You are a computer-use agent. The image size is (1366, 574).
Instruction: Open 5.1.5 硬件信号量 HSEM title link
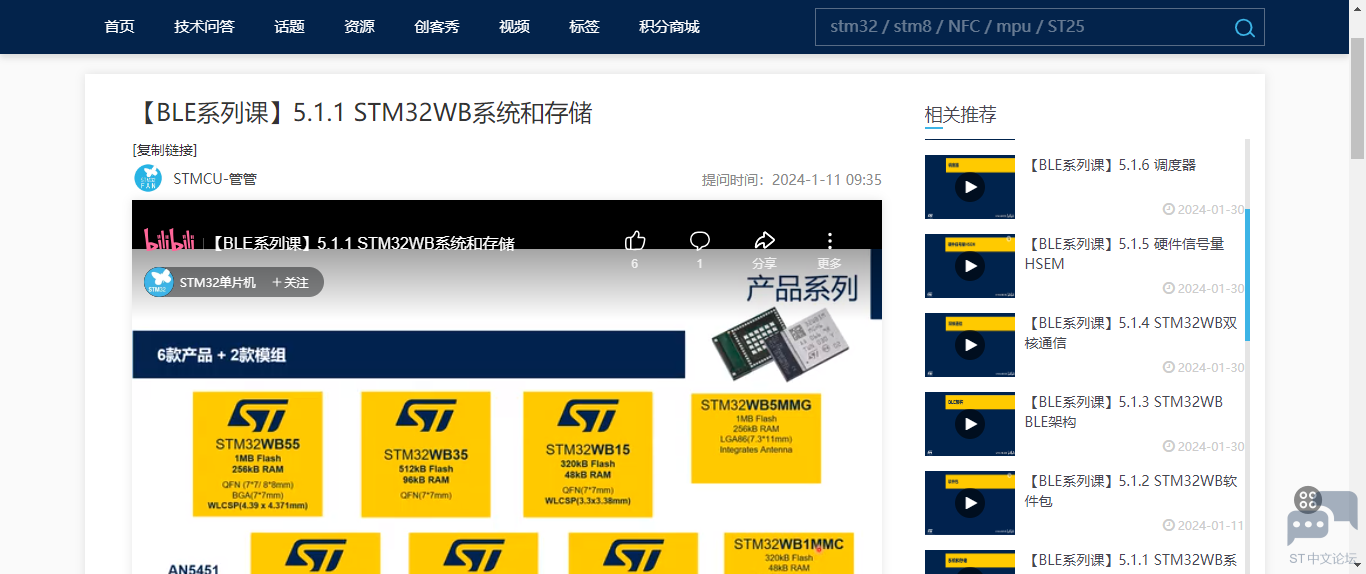point(1124,254)
